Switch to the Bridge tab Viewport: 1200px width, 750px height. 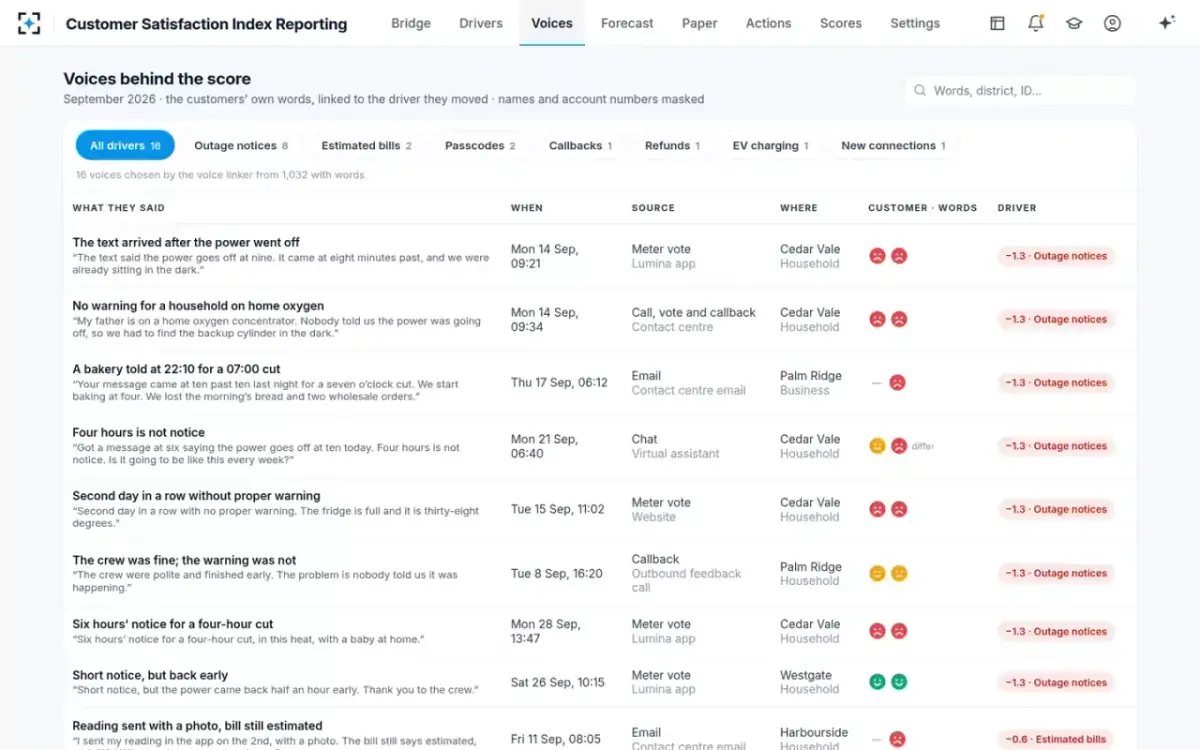(x=410, y=23)
